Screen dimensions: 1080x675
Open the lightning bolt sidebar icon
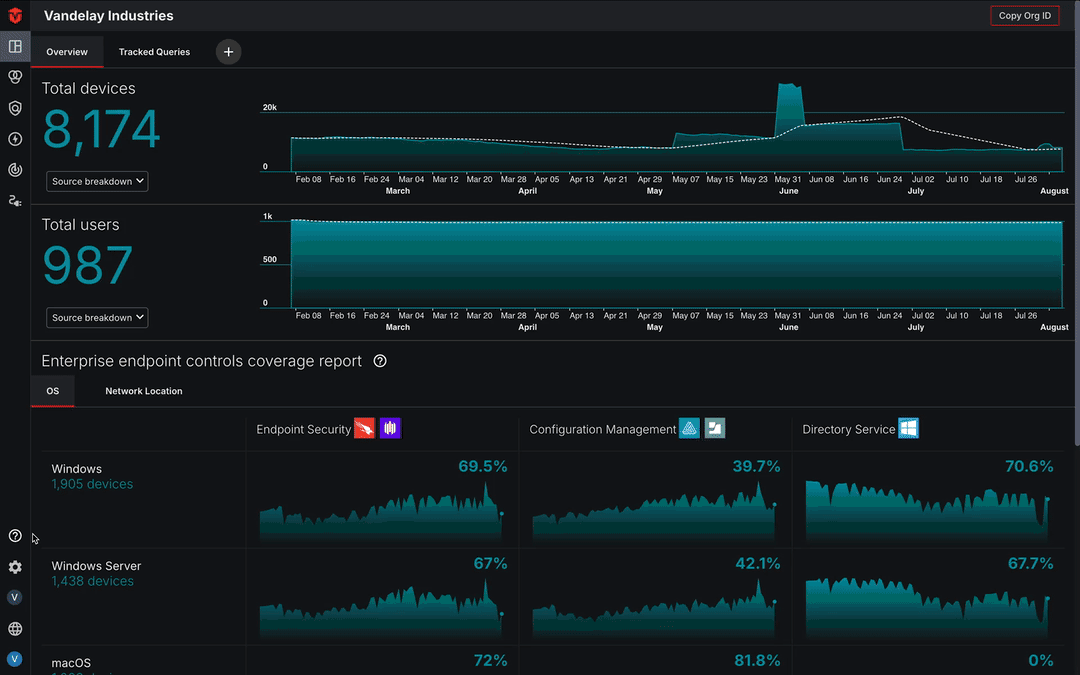15,139
